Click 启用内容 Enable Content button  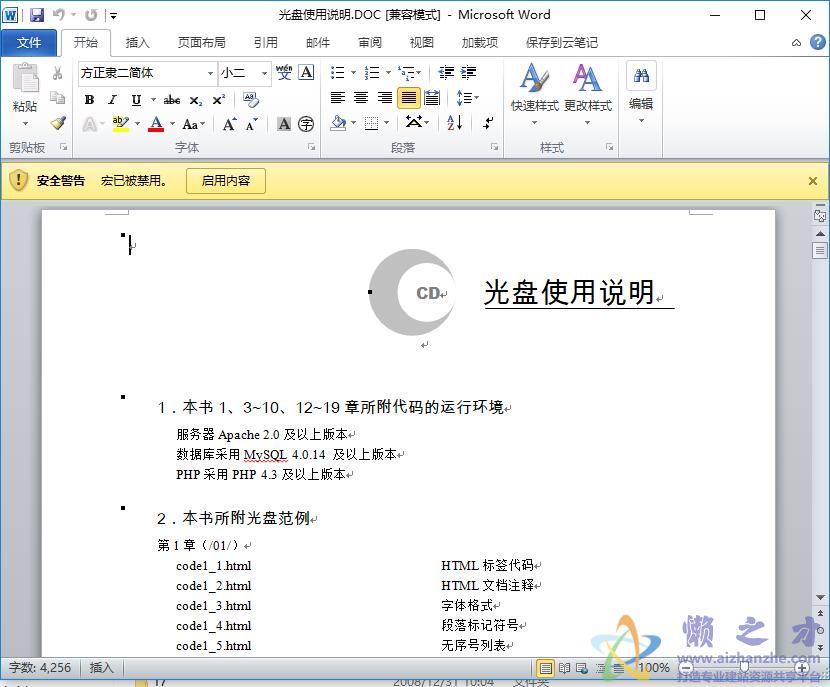click(x=226, y=181)
